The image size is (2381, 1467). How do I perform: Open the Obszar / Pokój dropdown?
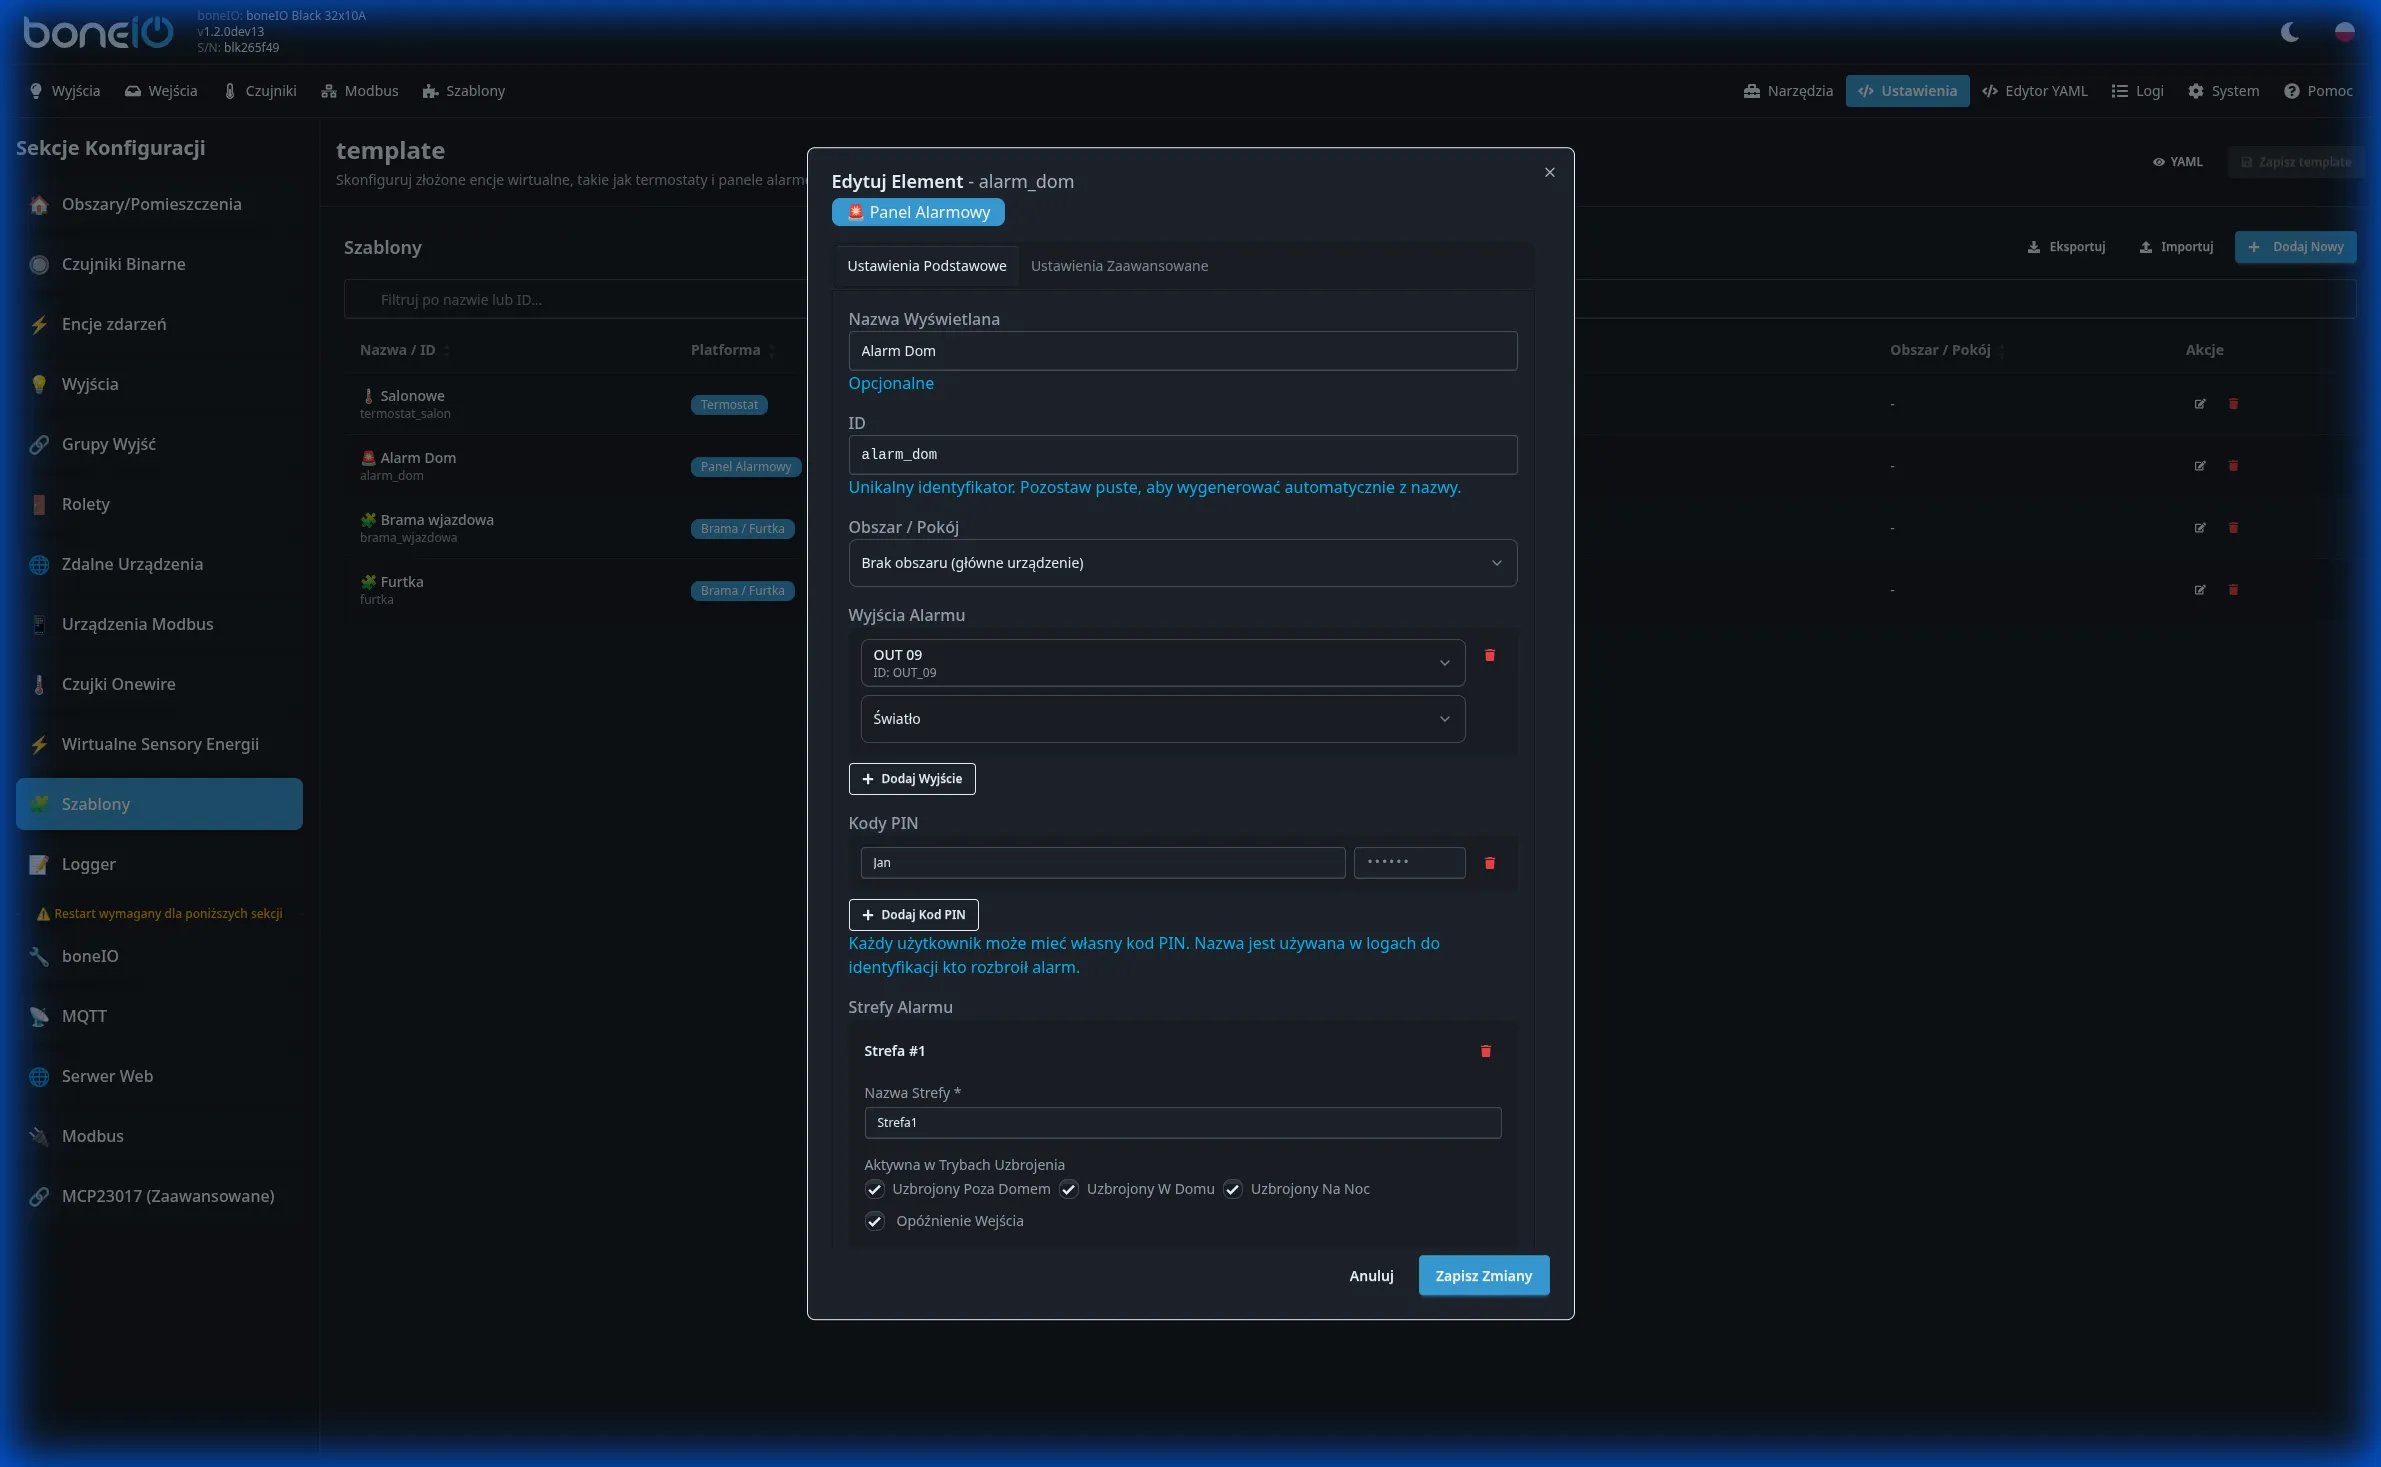pos(1182,563)
